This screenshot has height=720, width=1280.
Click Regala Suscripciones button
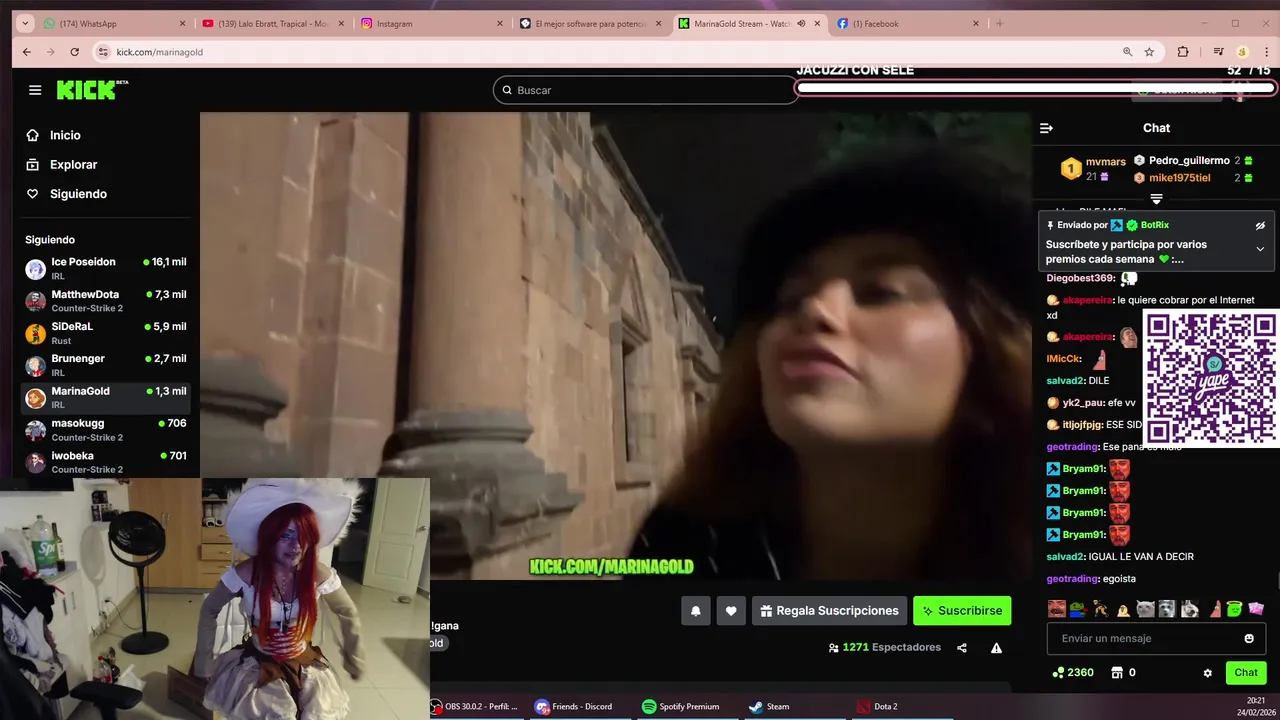[829, 611]
